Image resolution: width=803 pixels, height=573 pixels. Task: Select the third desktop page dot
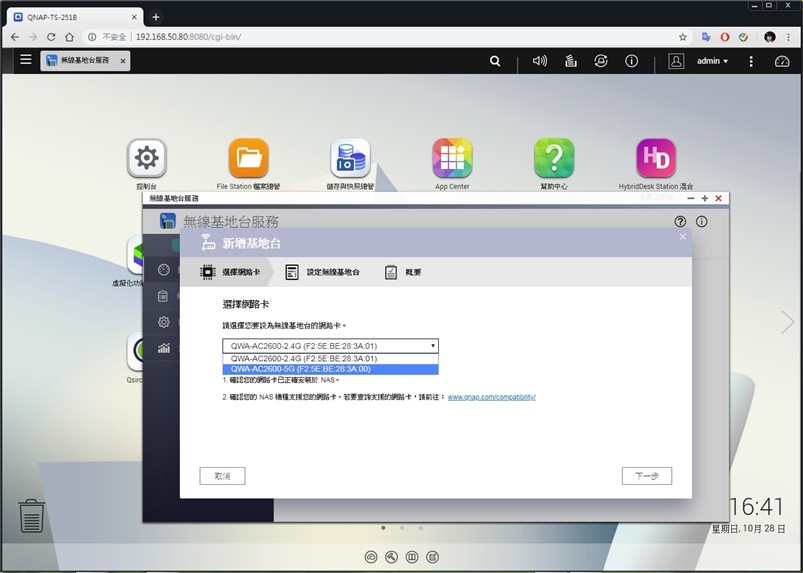[420, 527]
